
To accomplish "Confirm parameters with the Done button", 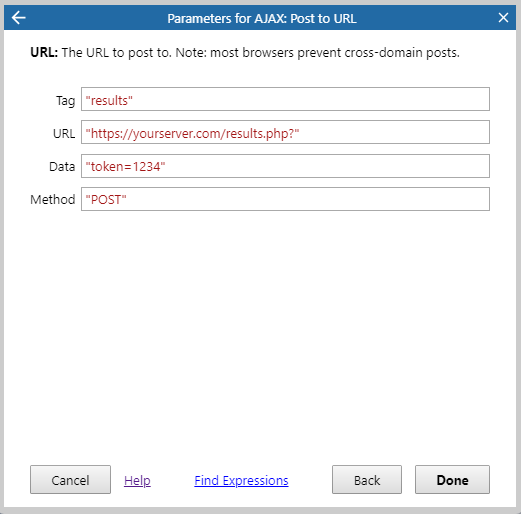I will [452, 480].
